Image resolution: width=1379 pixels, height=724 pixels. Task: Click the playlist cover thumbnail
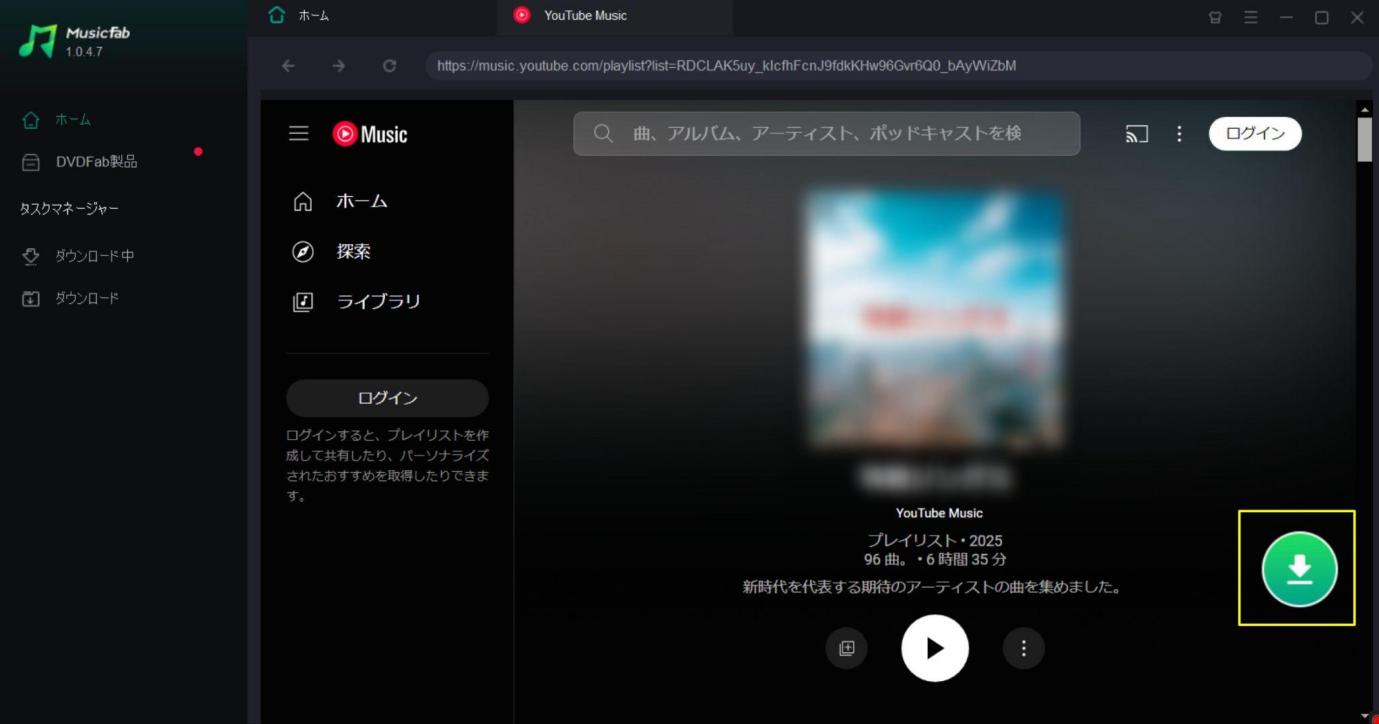[935, 318]
